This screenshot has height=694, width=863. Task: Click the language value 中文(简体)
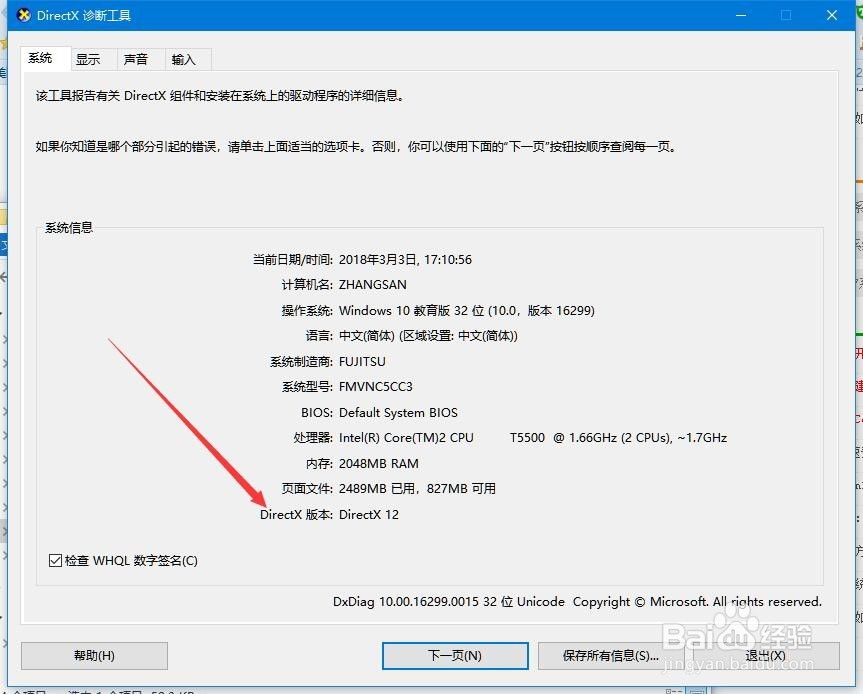367,336
